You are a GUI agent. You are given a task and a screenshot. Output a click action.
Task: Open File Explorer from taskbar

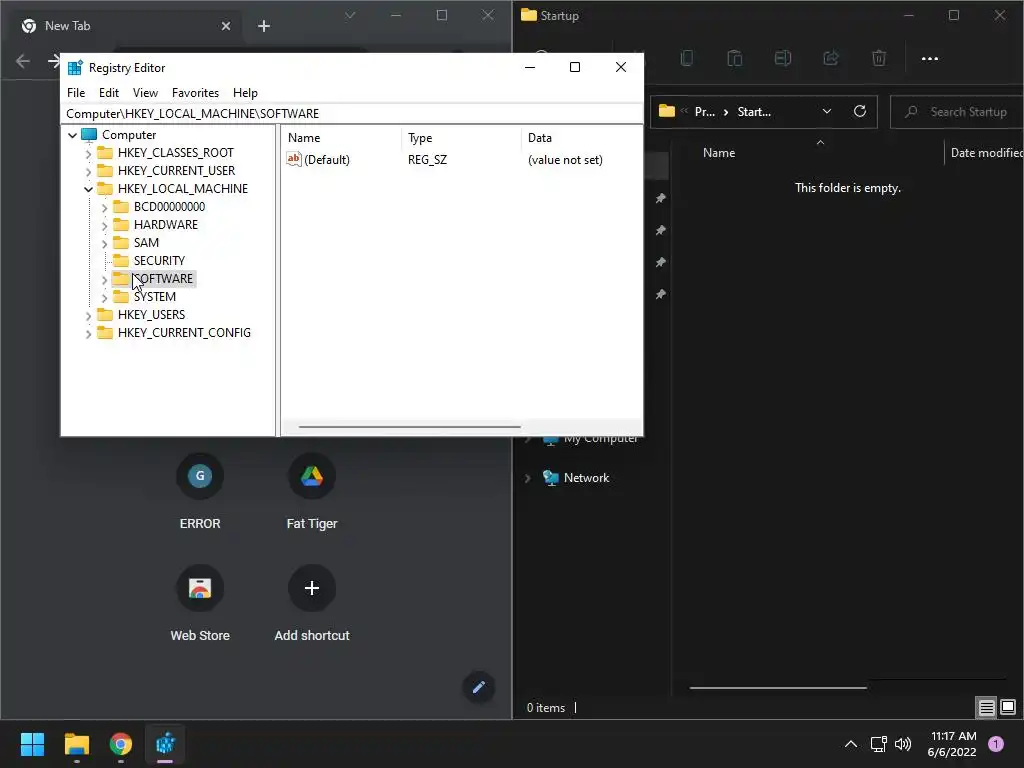pos(76,744)
